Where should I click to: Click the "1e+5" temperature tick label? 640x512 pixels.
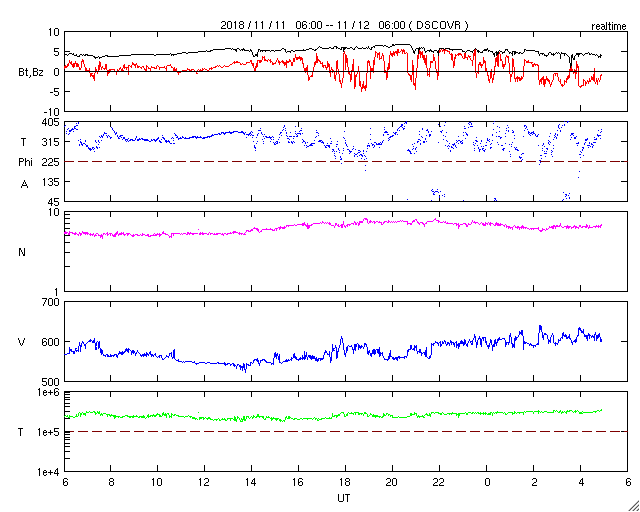click(48, 432)
